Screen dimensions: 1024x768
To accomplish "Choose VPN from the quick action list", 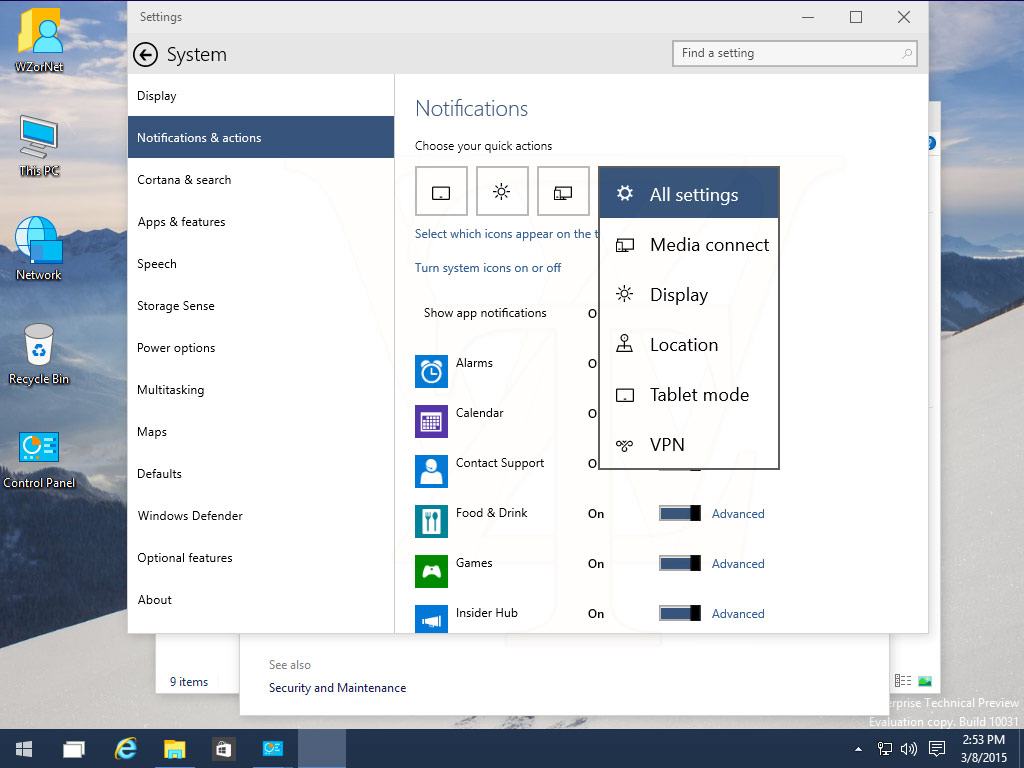I will pyautogui.click(x=689, y=444).
